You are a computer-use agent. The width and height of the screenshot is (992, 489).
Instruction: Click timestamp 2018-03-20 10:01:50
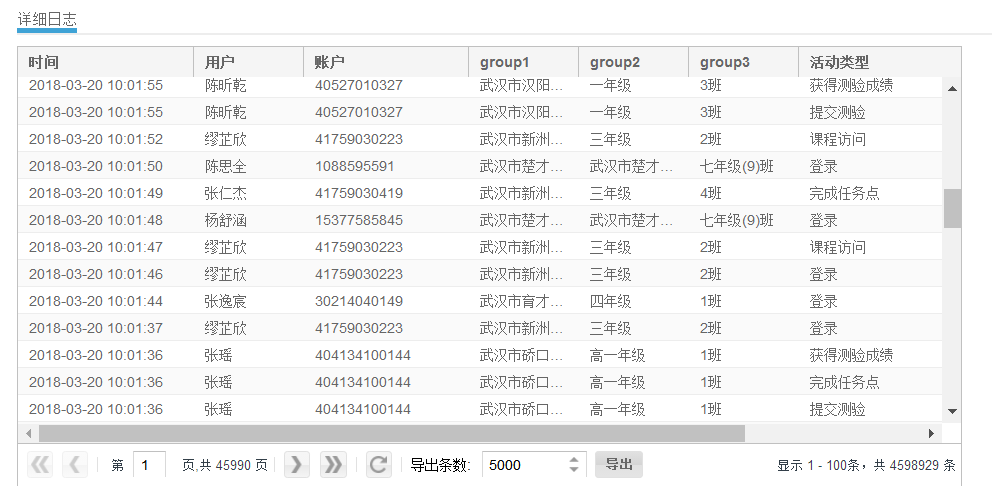click(96, 166)
